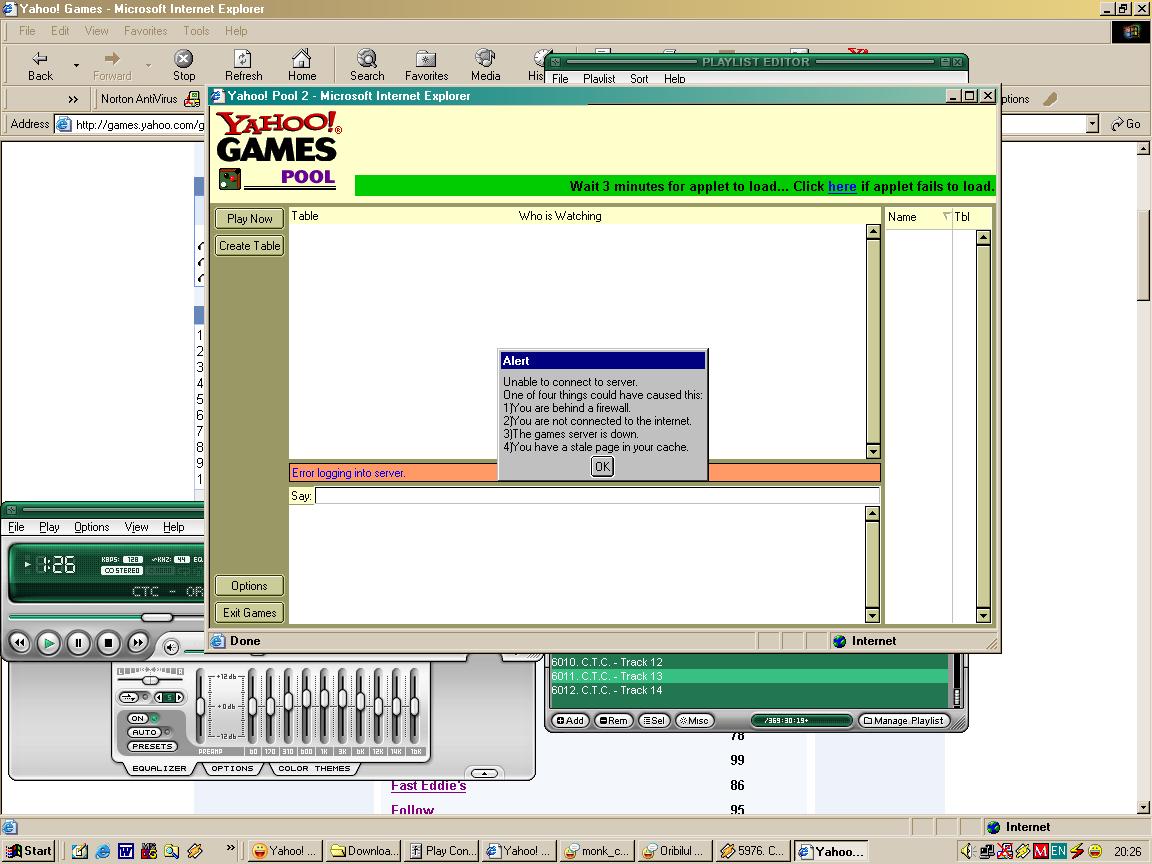Click the Go arrow beside the address bar
Viewport: 1152px width, 864px height.
[x=1126, y=124]
